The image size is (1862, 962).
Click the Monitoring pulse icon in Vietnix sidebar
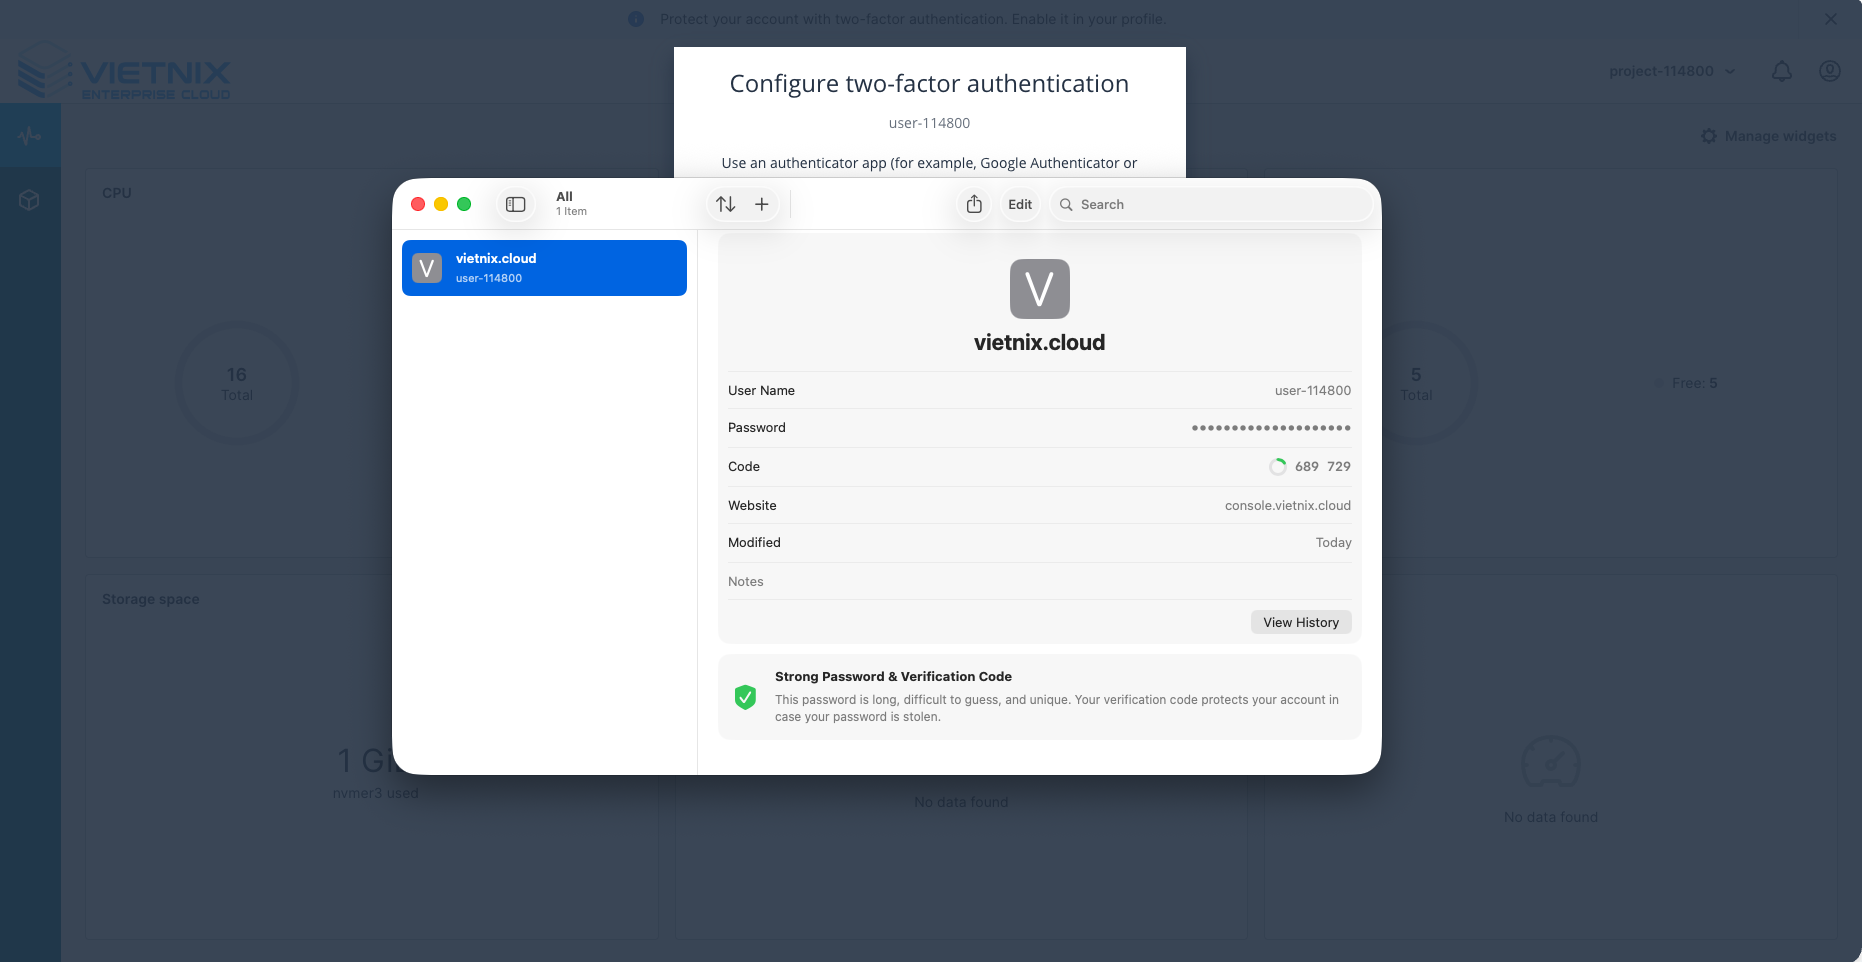[30, 135]
